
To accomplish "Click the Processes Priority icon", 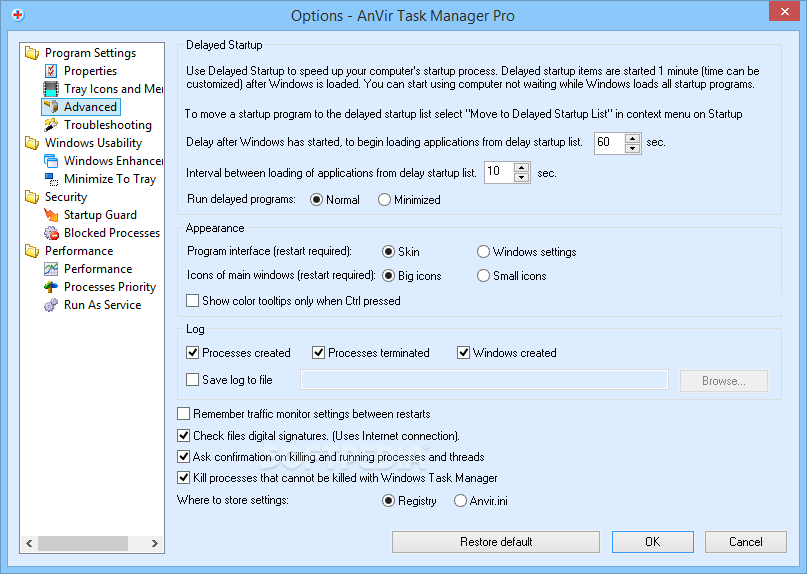I will [51, 287].
